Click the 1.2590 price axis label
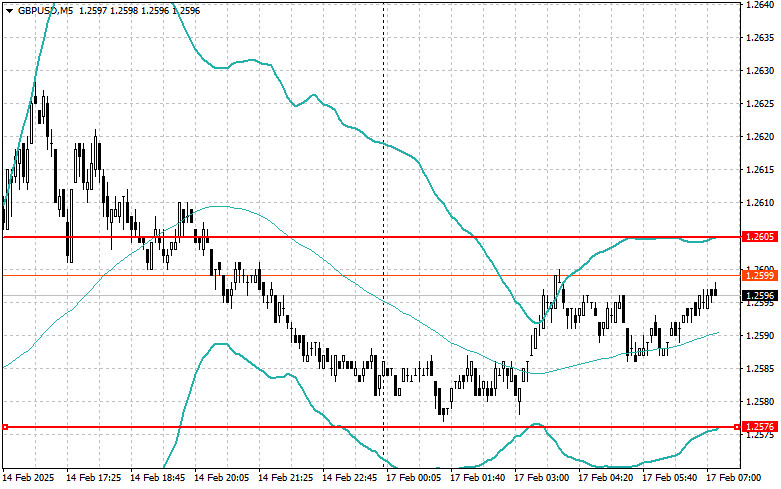 point(760,336)
